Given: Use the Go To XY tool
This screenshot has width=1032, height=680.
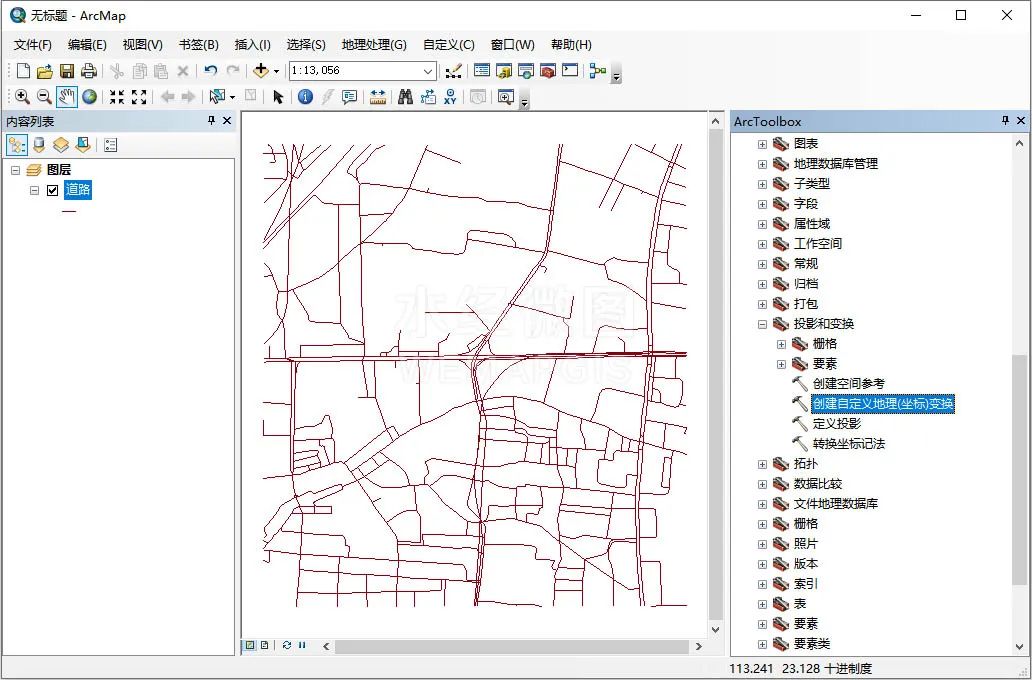Looking at the screenshot, I should [448, 96].
